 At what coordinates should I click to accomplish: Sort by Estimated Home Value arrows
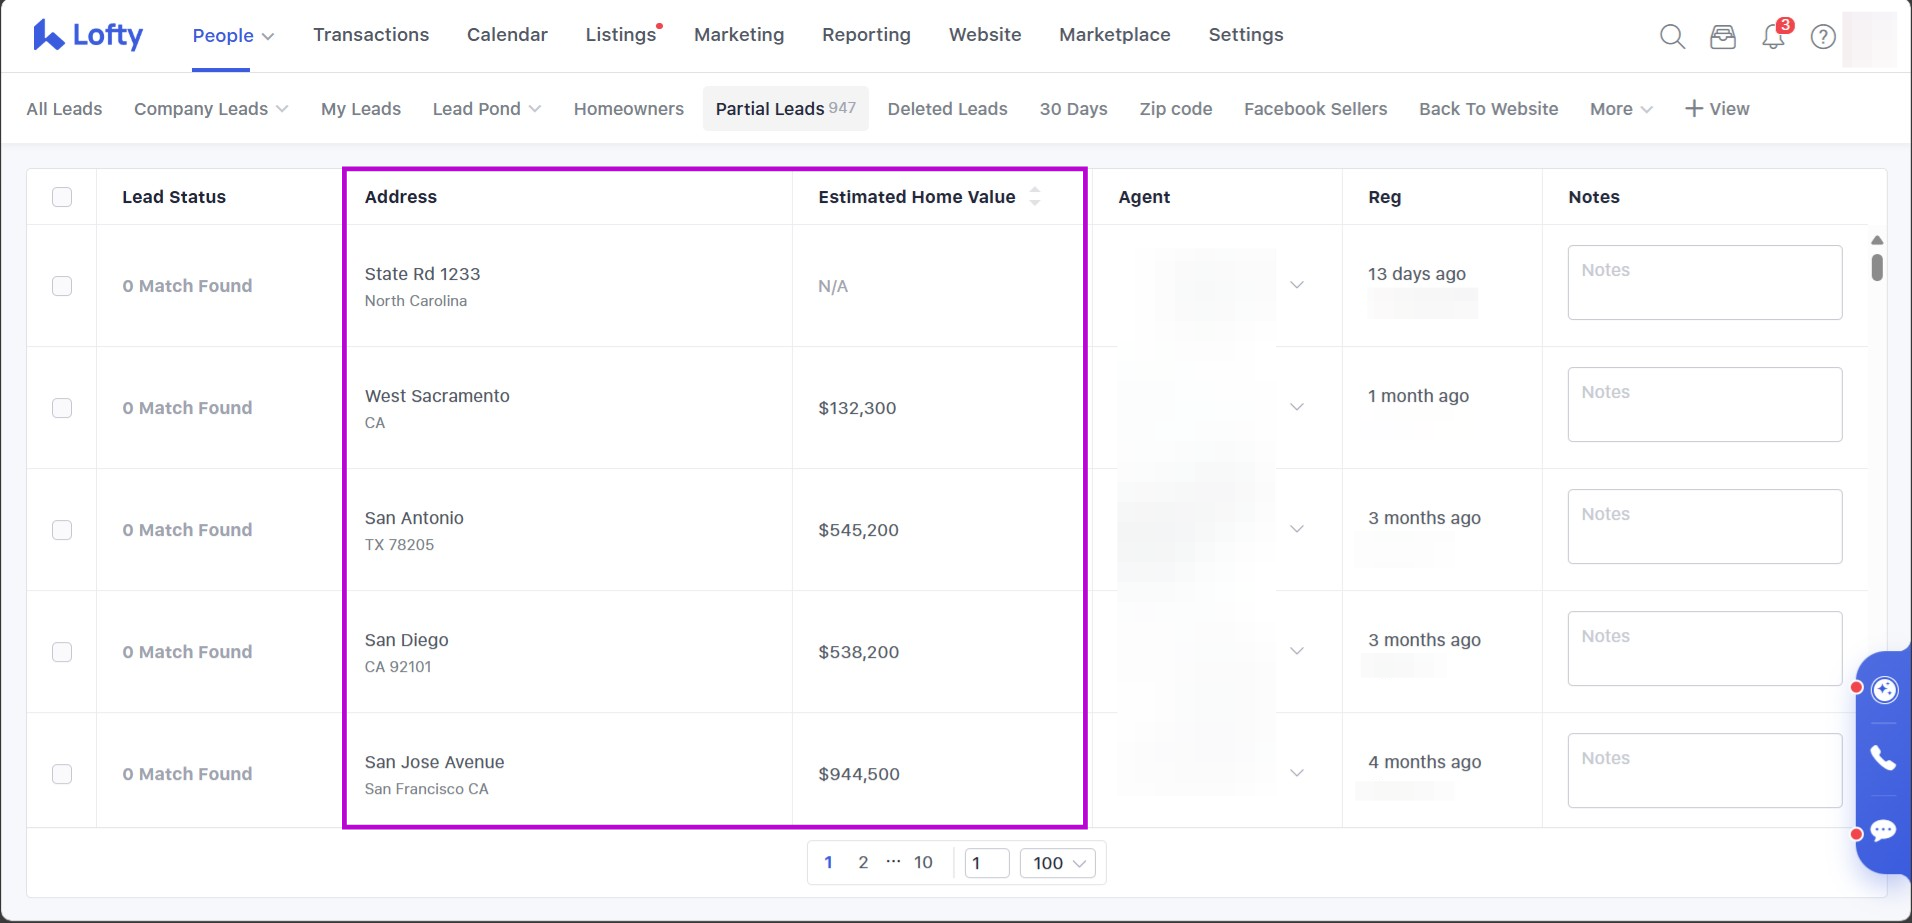coord(1035,197)
